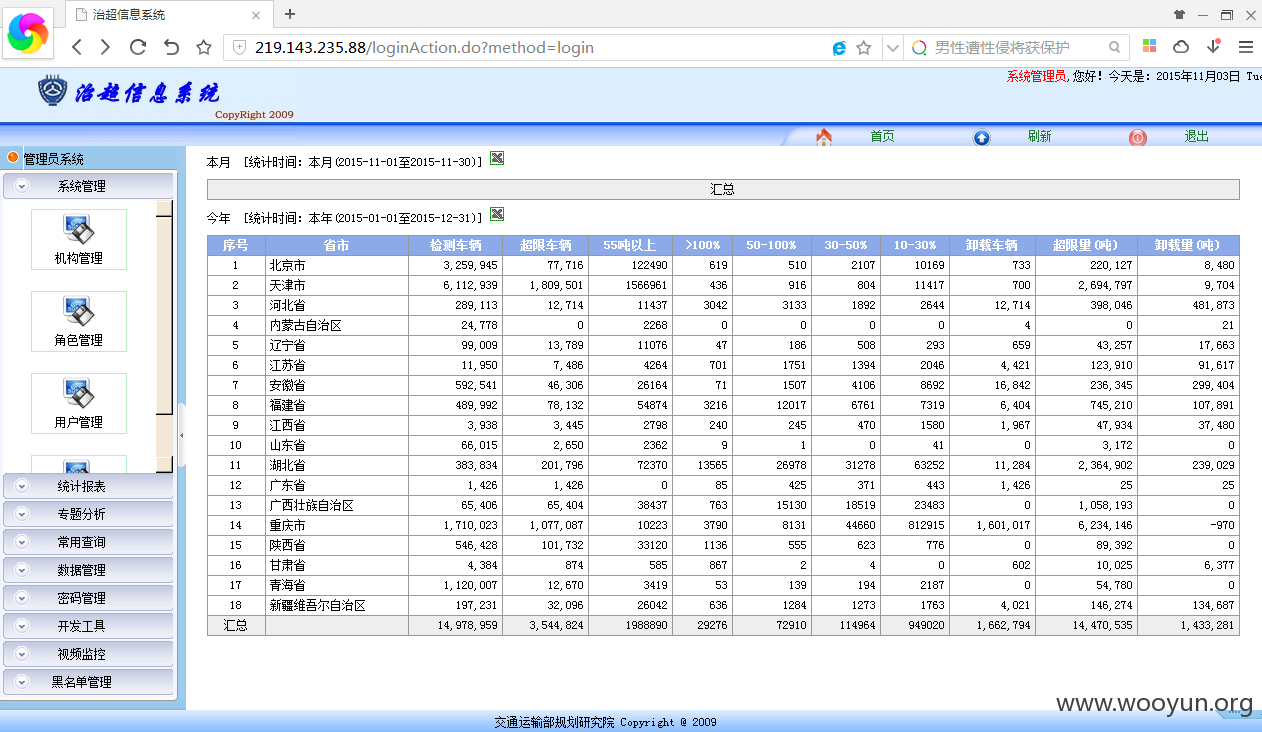Select the 广西壮族自治区 row cell
The height and width of the screenshot is (732, 1262).
coord(337,506)
